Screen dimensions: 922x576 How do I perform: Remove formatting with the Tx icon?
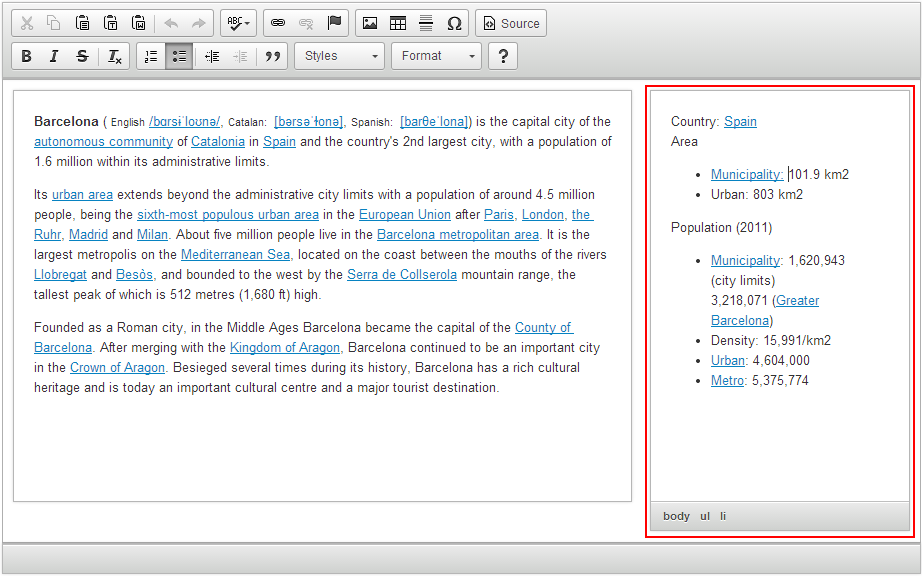click(115, 56)
